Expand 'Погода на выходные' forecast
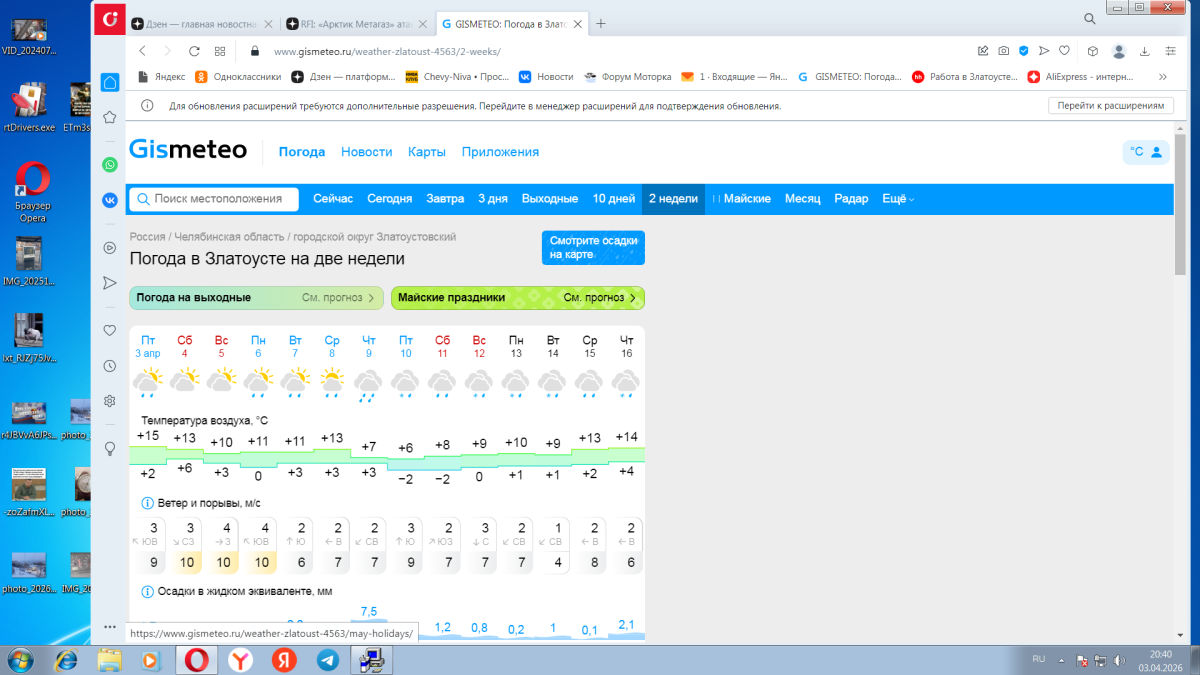This screenshot has height=675, width=1200. tap(257, 298)
